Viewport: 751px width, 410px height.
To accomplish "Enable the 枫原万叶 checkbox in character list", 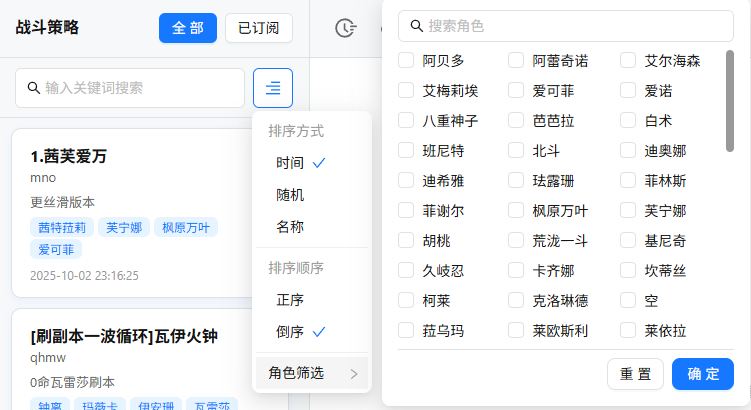I will 517,211.
